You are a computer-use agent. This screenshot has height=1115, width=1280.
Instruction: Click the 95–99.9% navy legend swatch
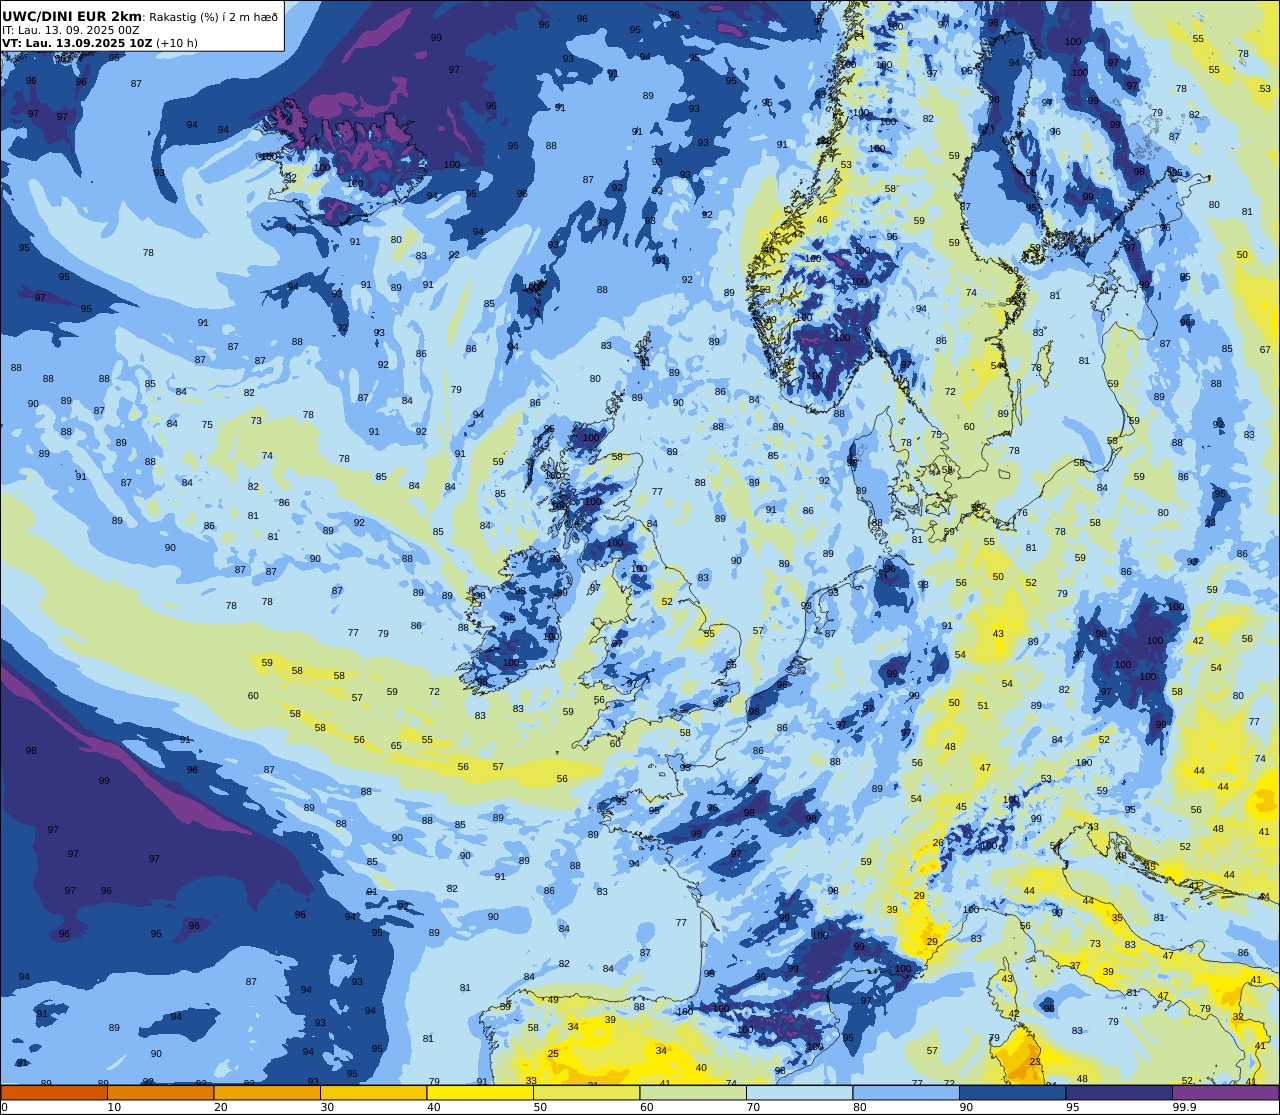[1119, 1093]
